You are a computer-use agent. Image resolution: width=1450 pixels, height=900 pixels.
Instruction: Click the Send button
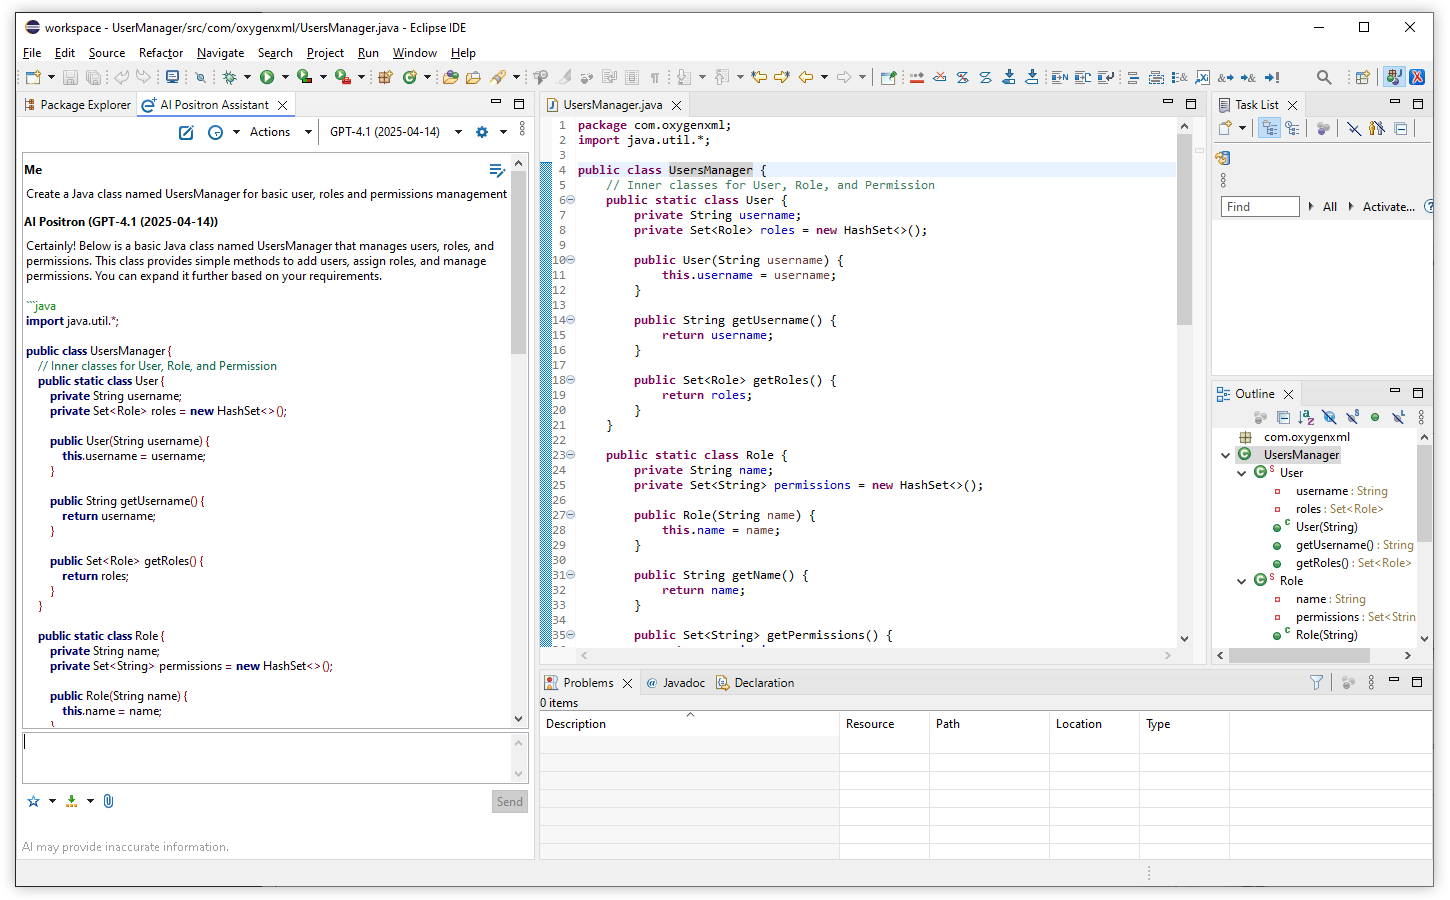[x=510, y=802]
